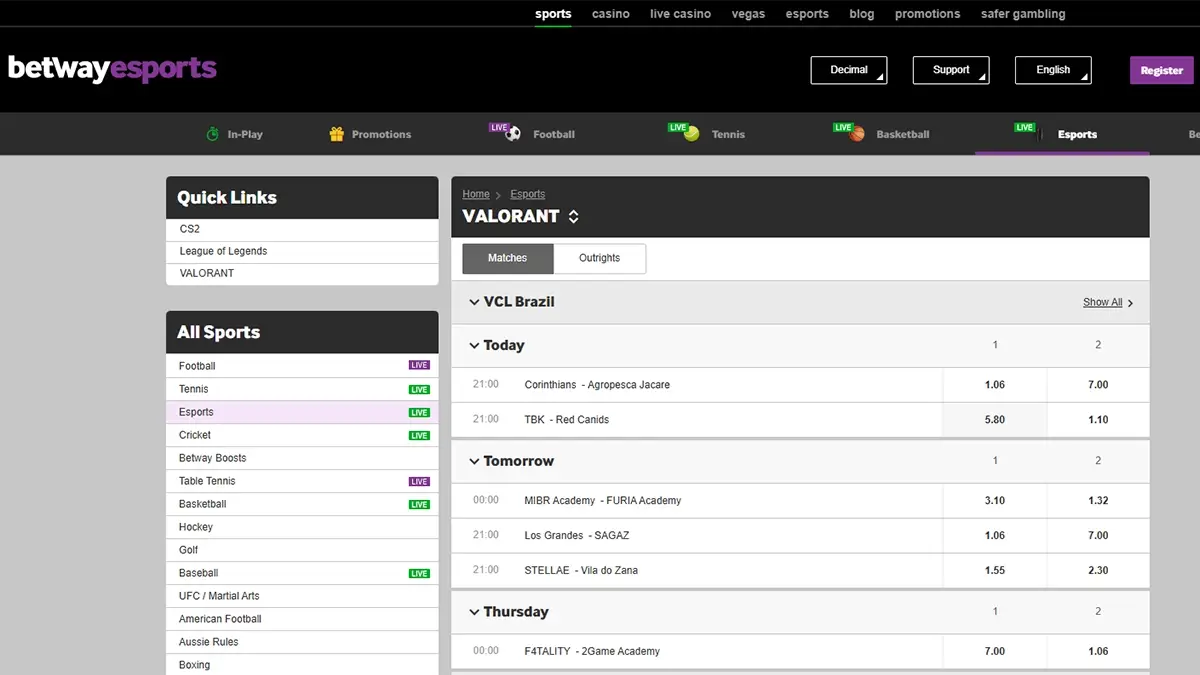
Task: Click the Register button
Action: (x=1161, y=70)
